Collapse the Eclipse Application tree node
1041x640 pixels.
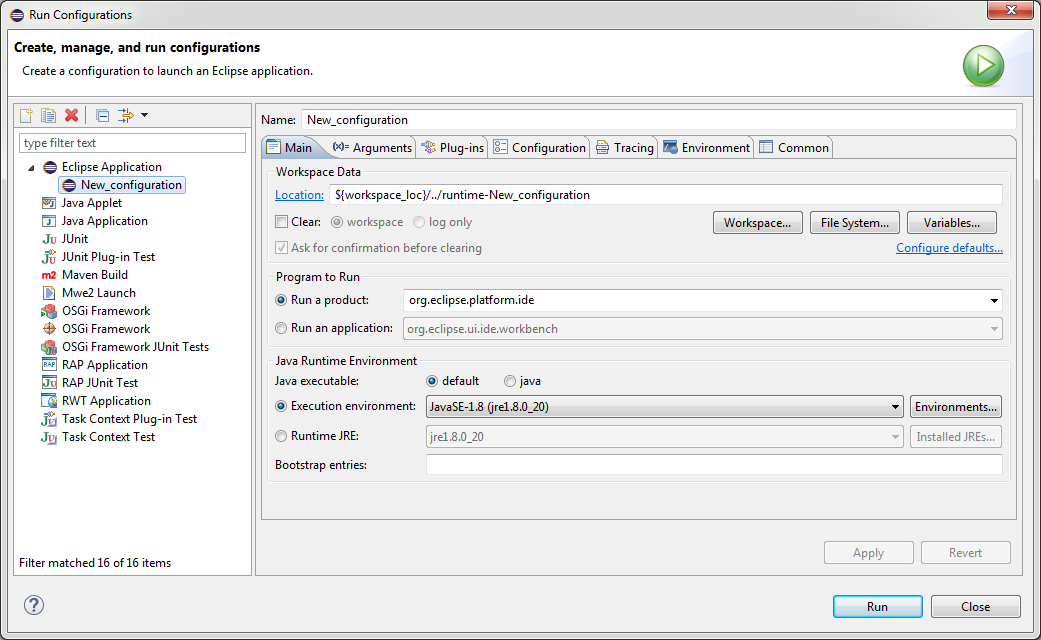click(31, 168)
